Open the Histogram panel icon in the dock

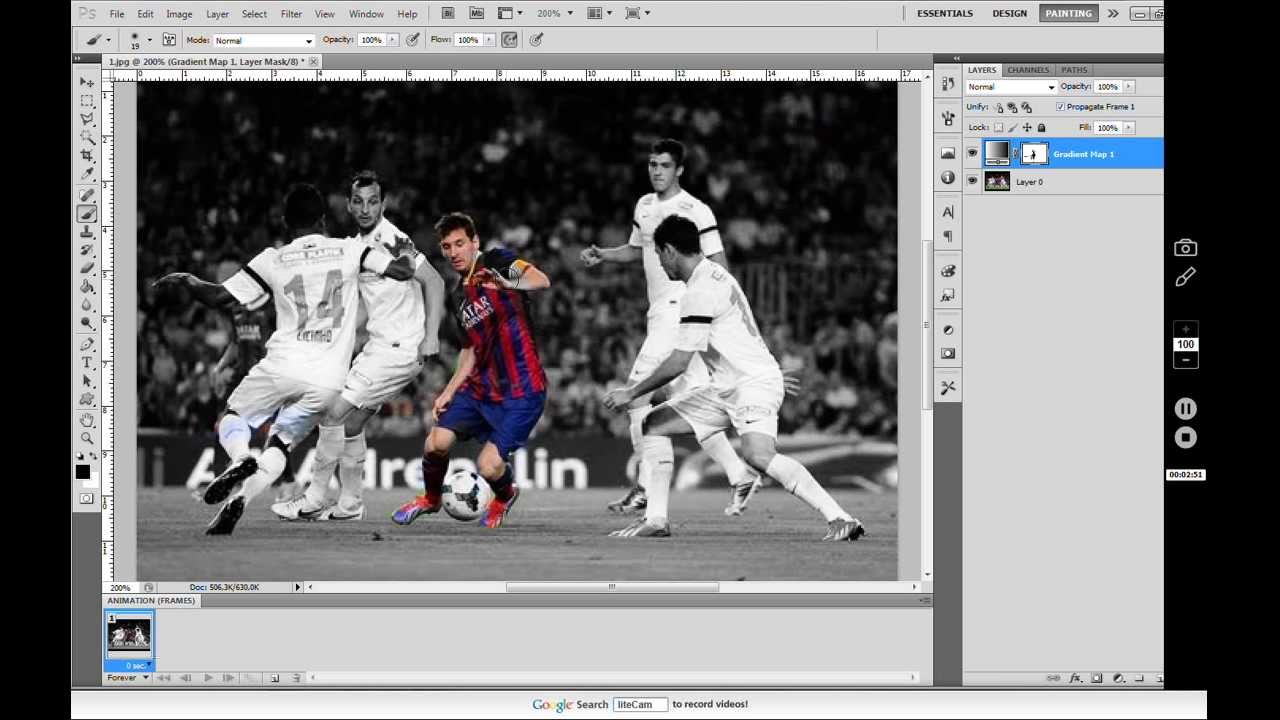[948, 153]
